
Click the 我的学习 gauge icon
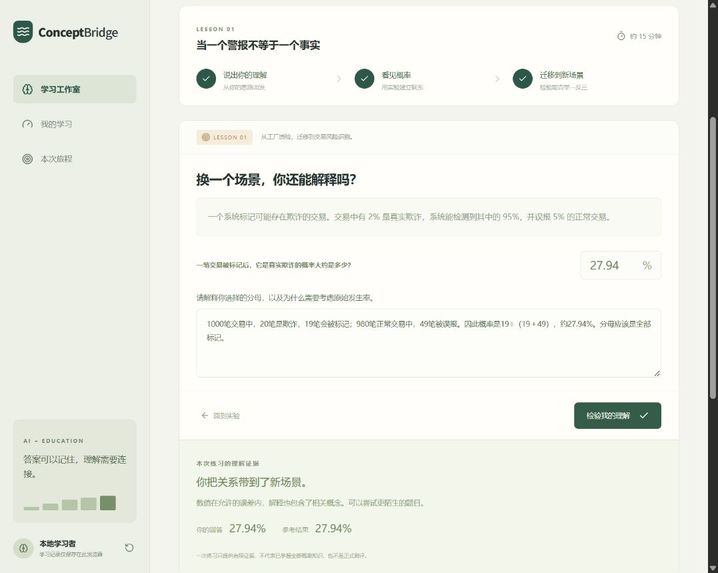pos(27,124)
